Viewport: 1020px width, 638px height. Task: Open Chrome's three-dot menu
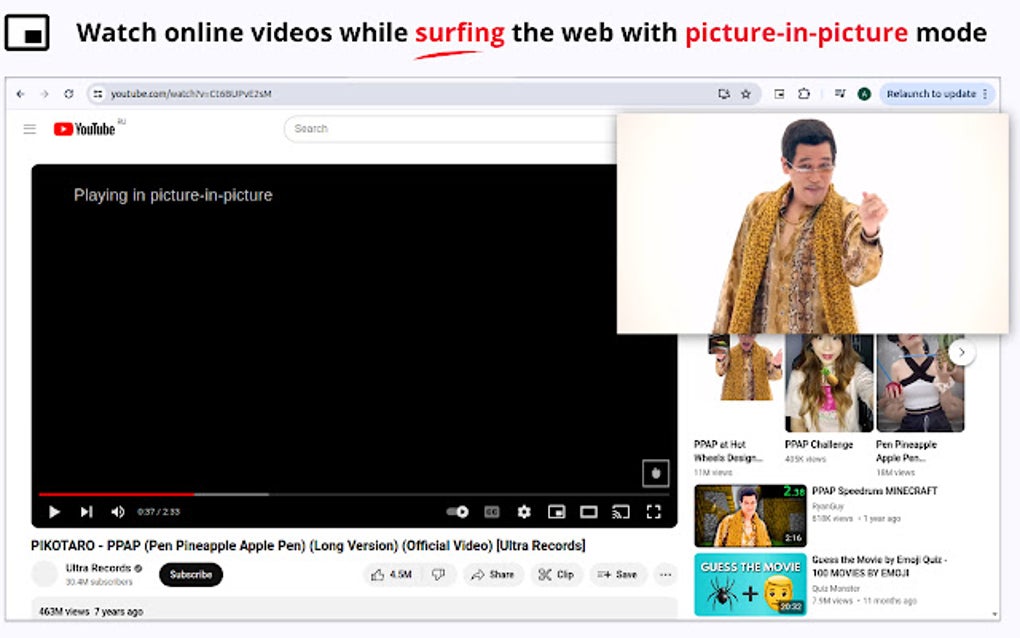click(x=985, y=94)
